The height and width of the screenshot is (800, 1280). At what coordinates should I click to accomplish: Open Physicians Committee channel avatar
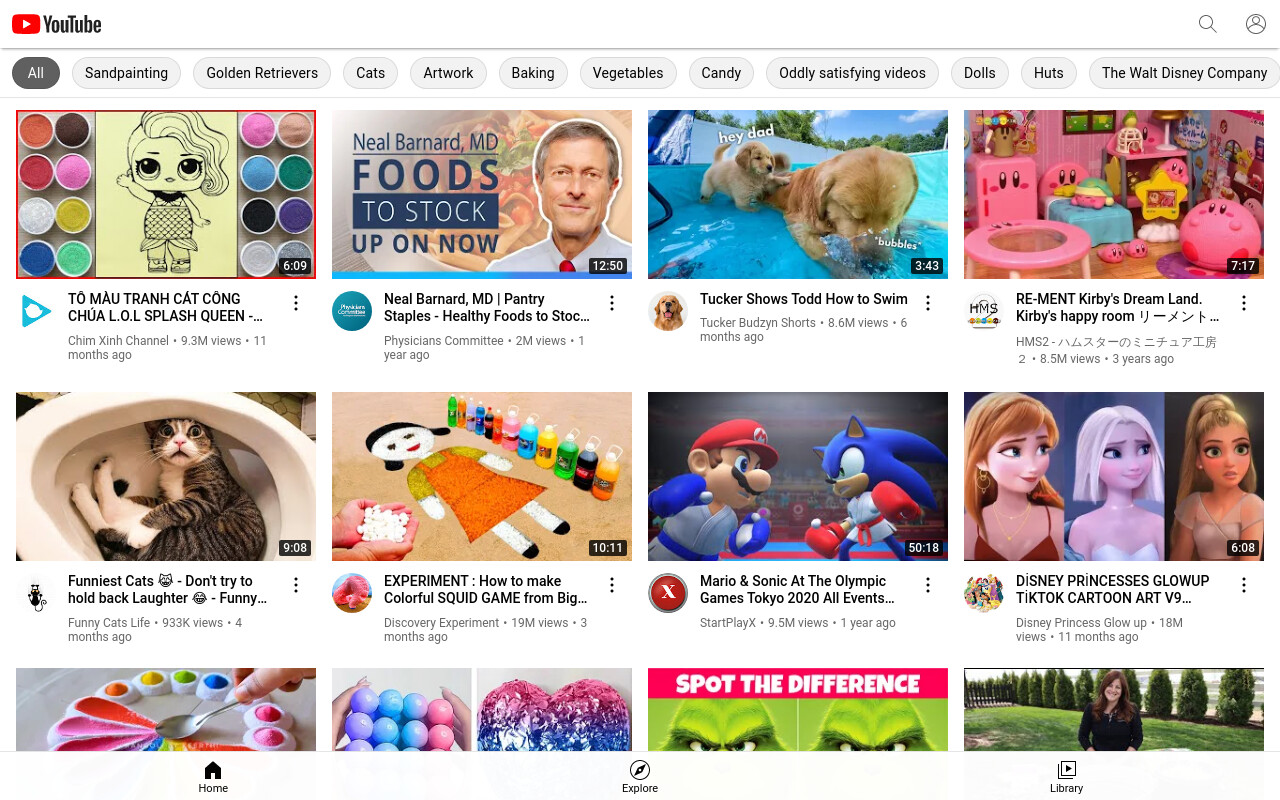(x=352, y=311)
